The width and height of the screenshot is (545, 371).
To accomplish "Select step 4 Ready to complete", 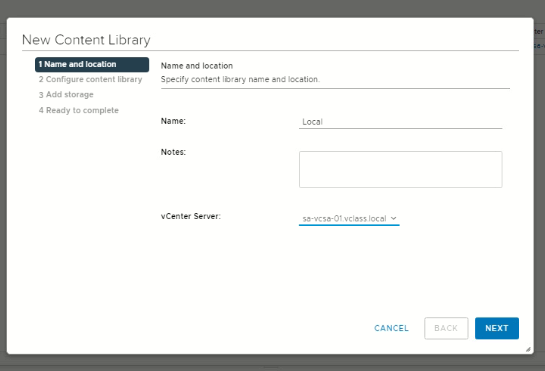I will [79, 110].
